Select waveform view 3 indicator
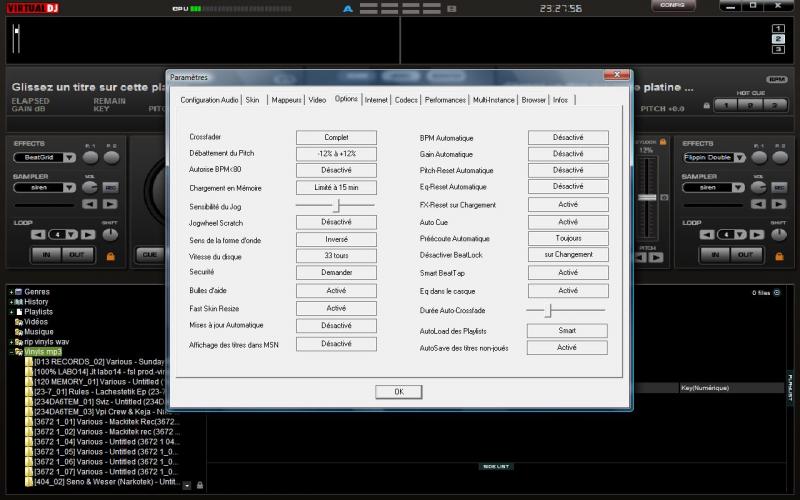This screenshot has width=800, height=500. click(778, 48)
